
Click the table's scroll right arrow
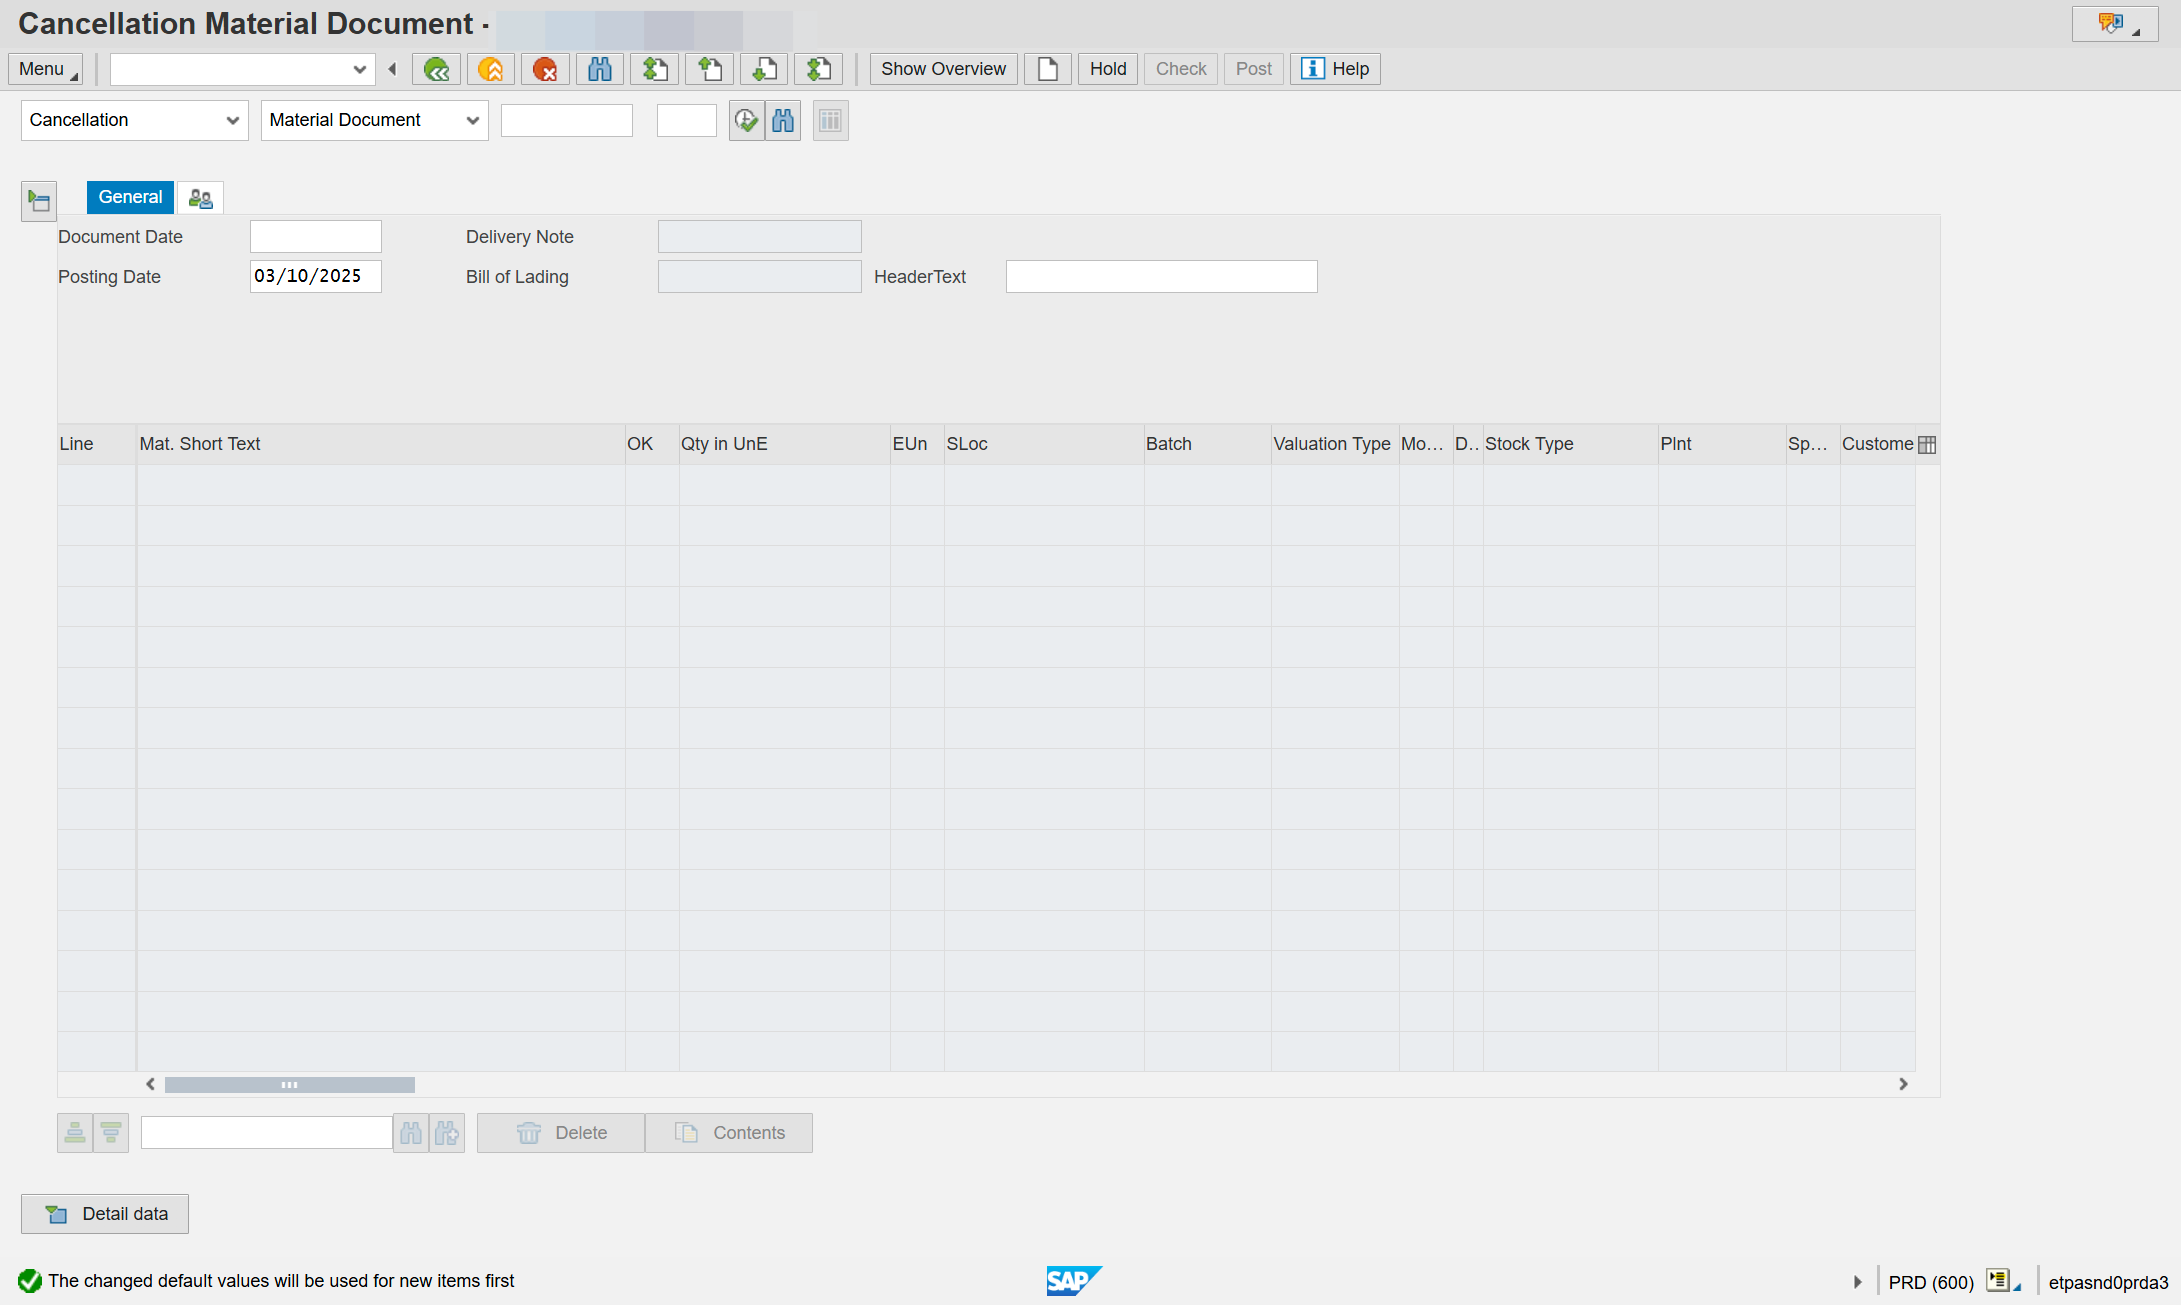[x=1903, y=1084]
